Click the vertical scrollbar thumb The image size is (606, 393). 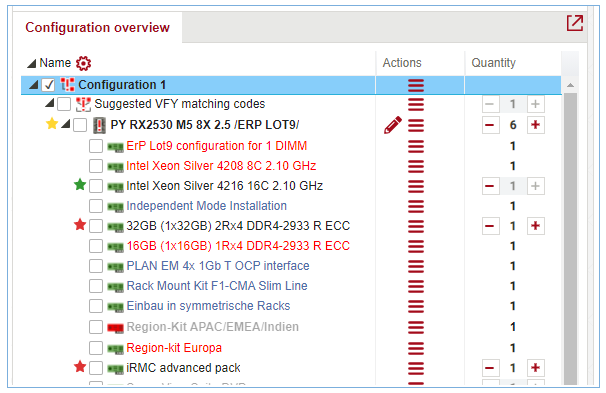pyautogui.click(x=570, y=239)
